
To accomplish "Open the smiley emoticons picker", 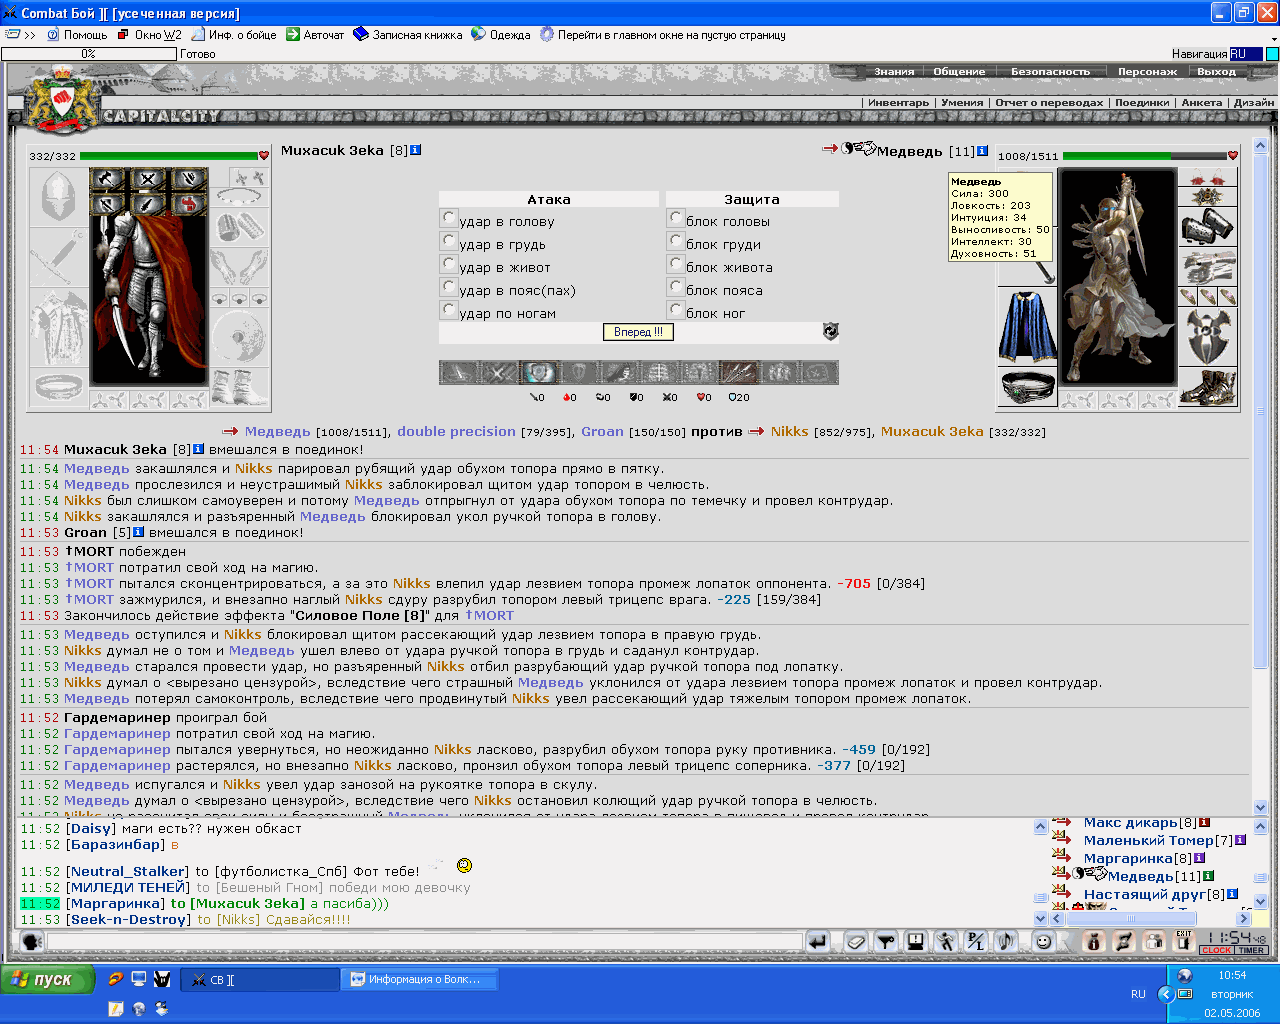I will 1043,941.
